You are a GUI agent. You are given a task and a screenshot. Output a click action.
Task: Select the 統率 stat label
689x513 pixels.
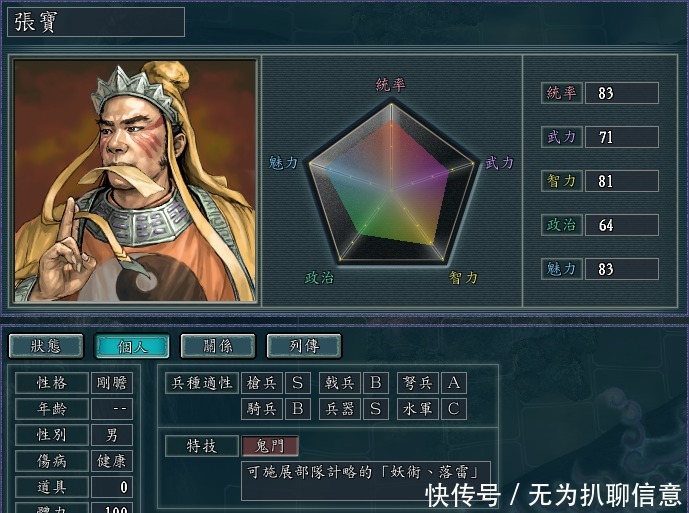pos(562,93)
